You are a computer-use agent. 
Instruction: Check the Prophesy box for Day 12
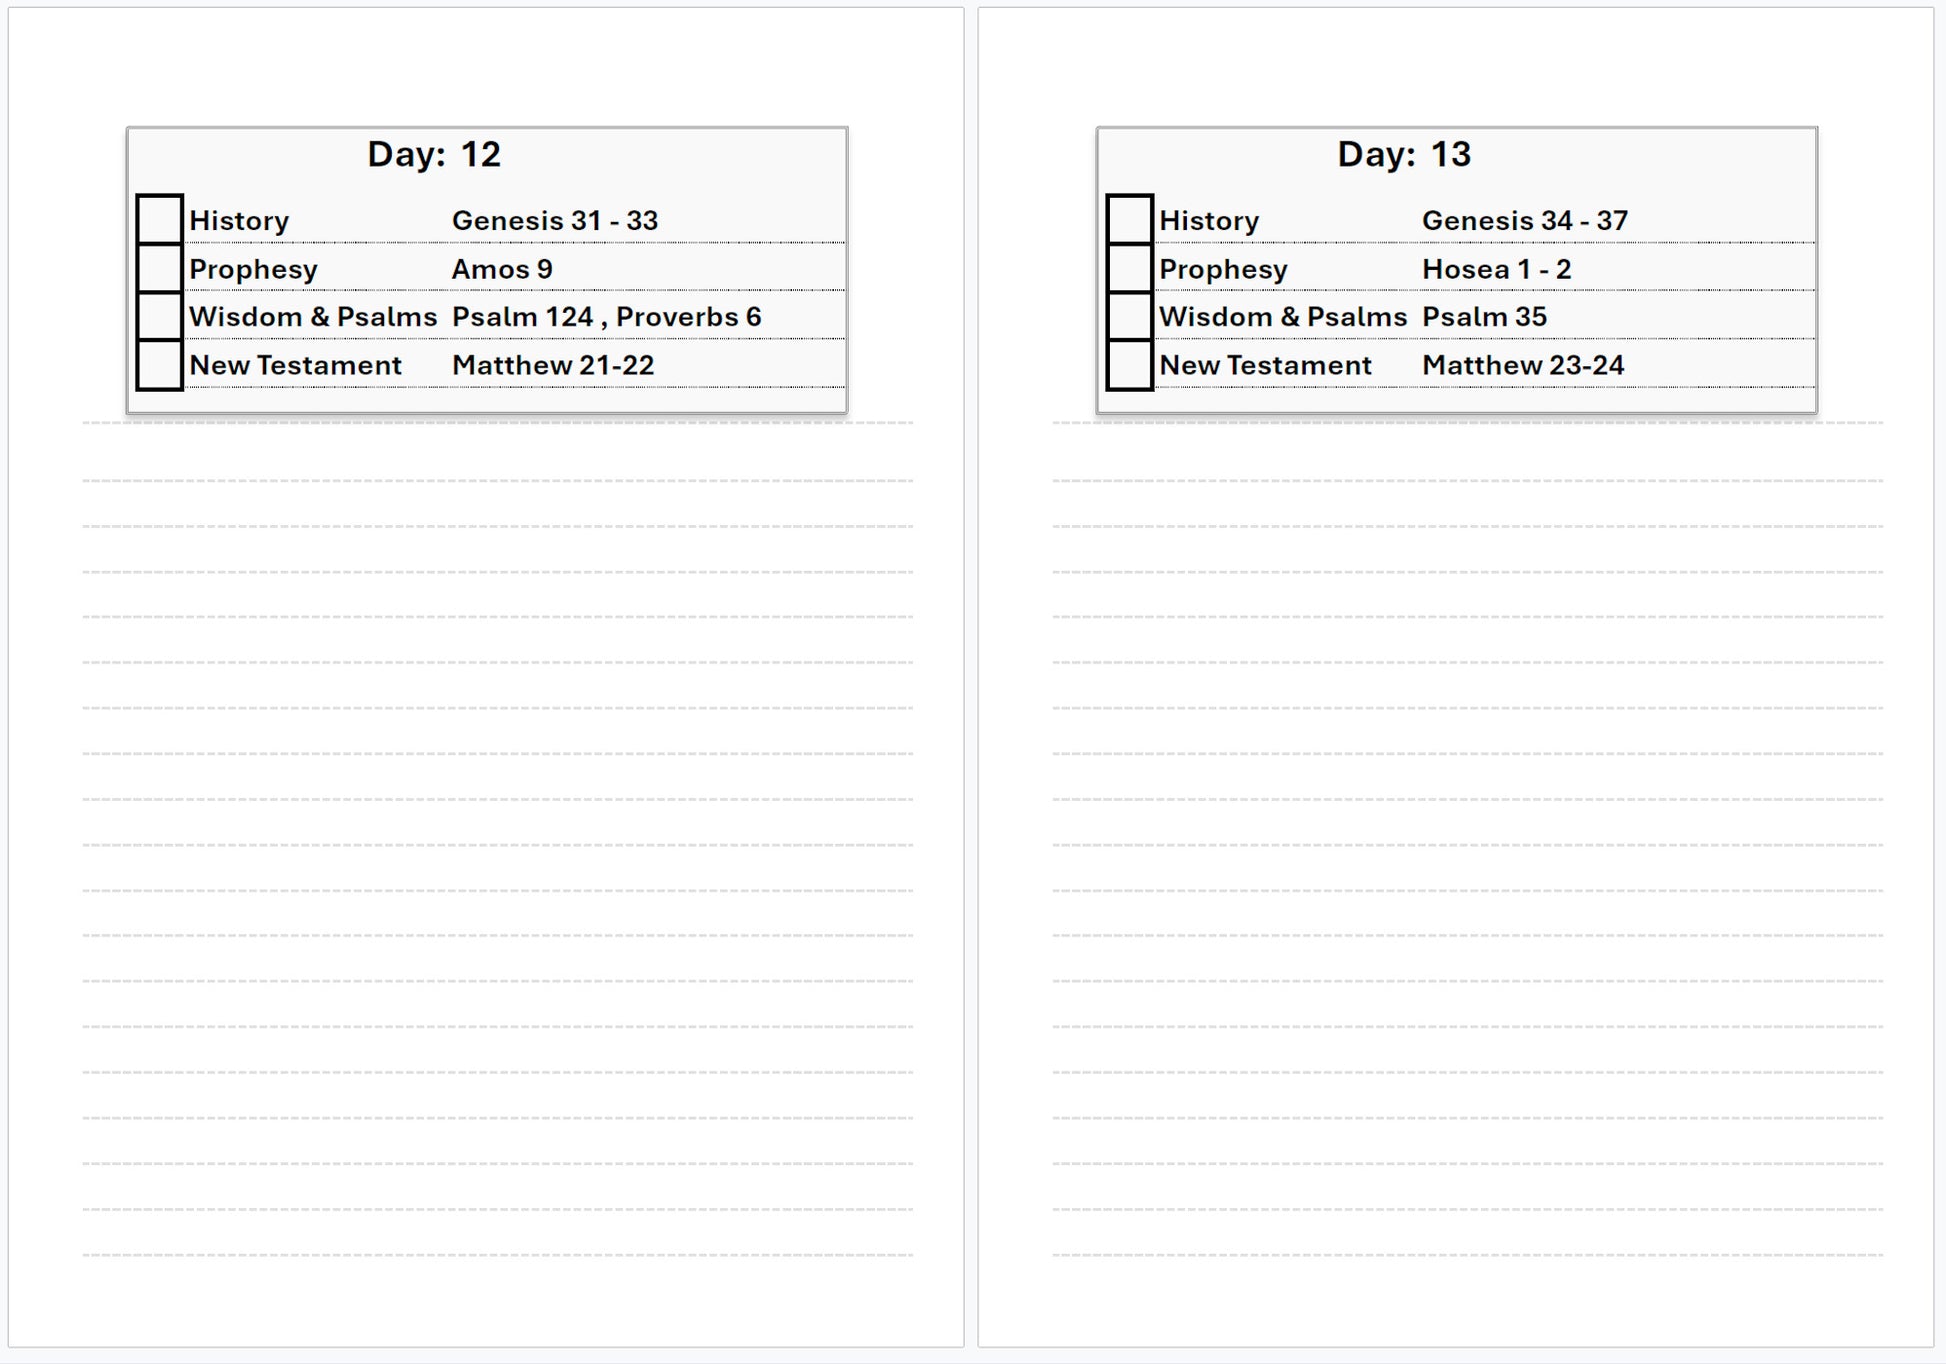[159, 268]
